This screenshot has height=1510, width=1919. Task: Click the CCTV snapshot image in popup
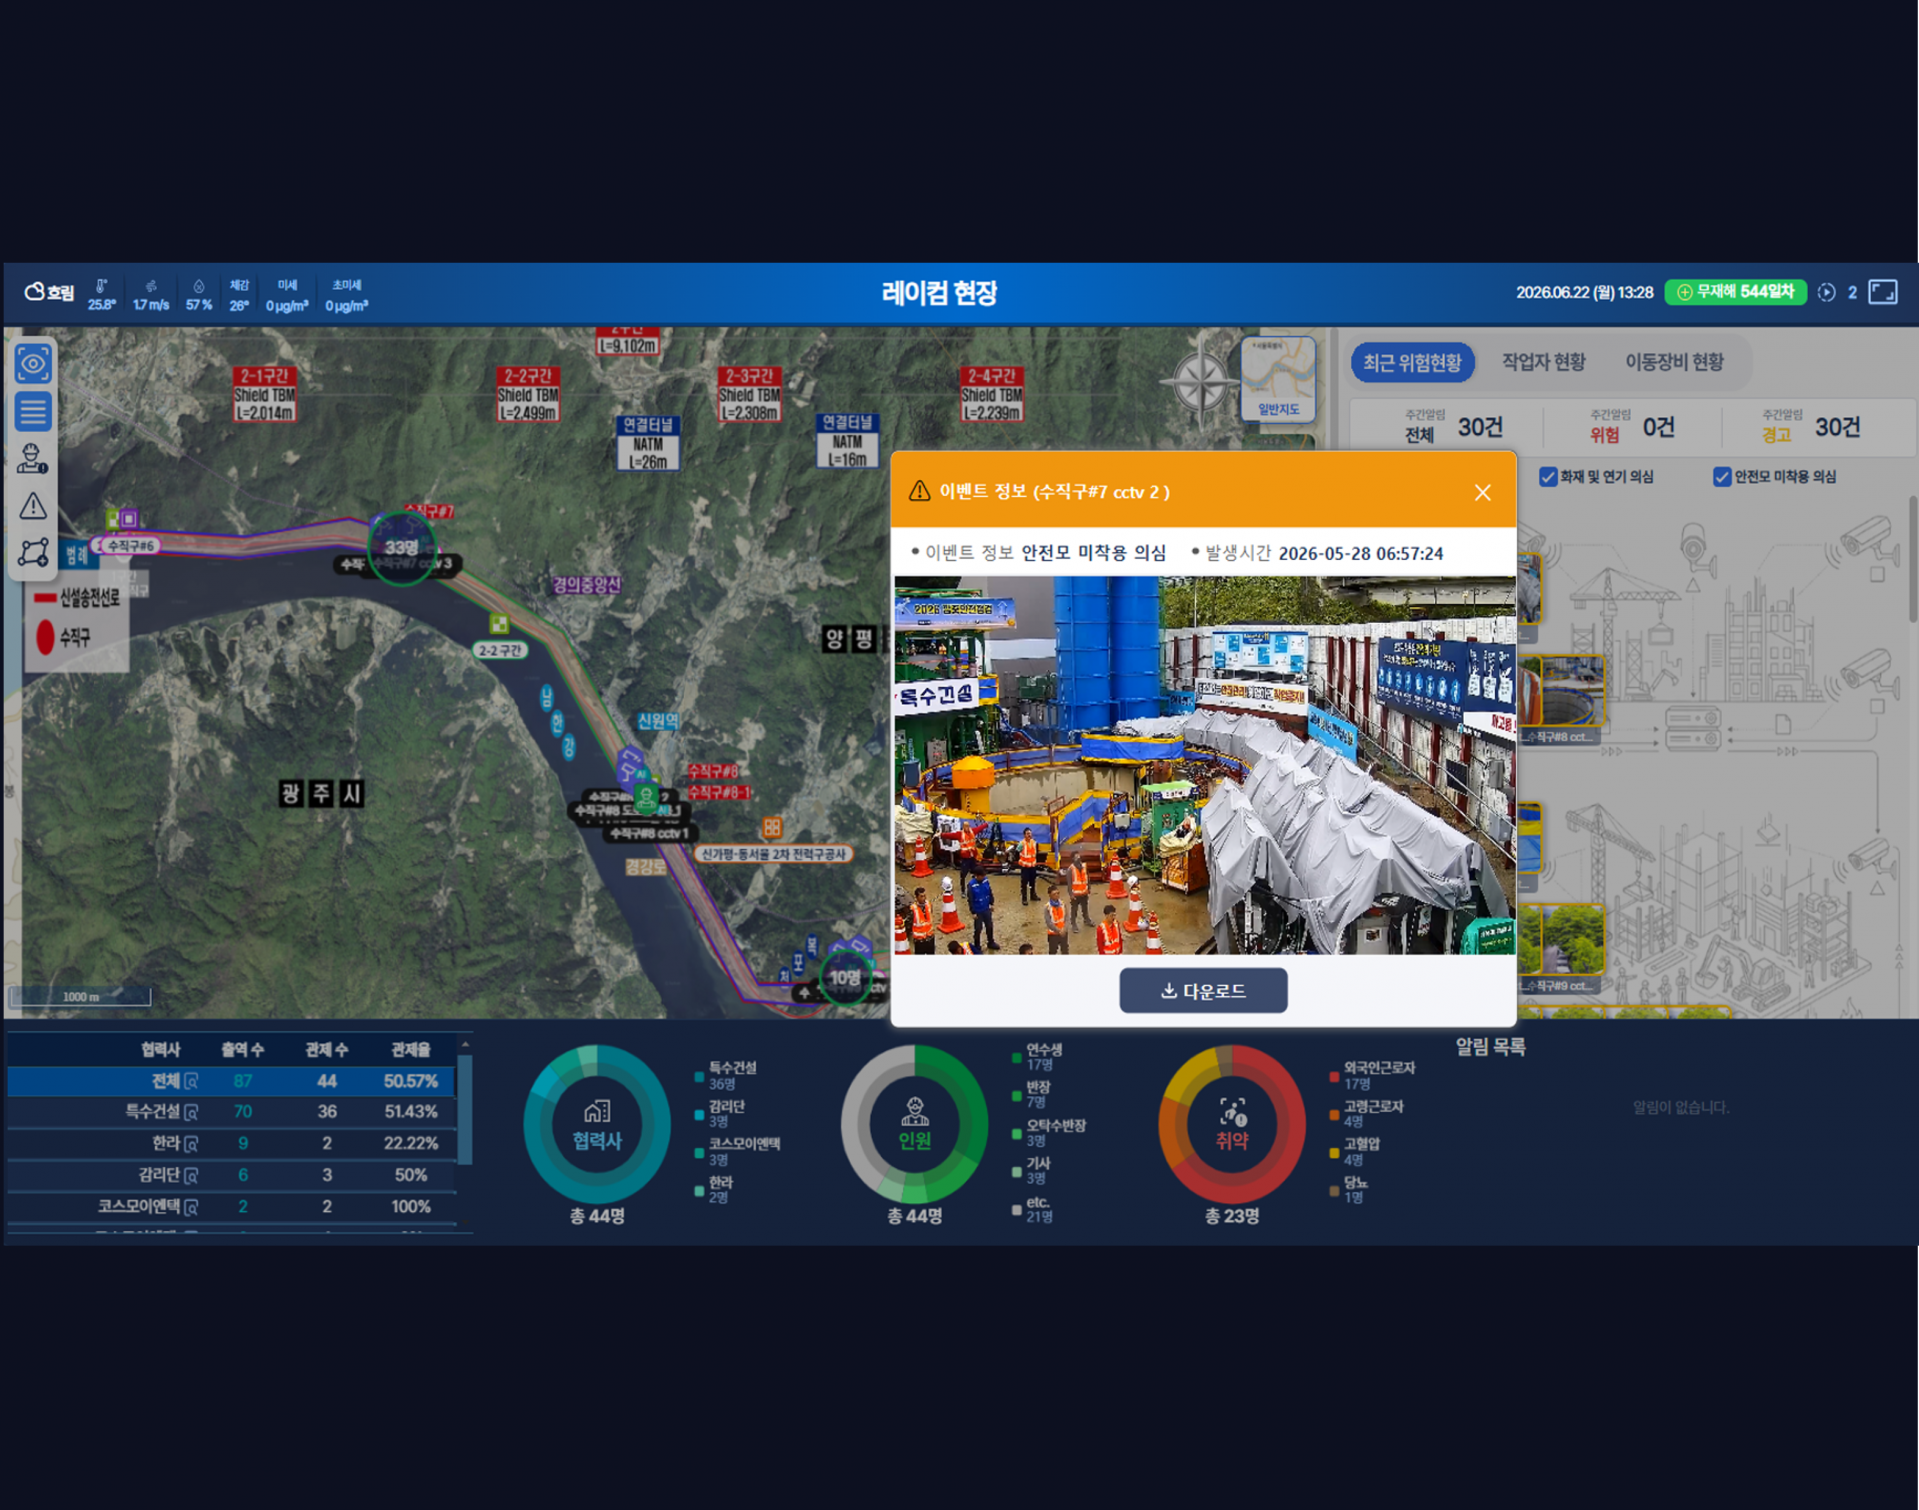(1204, 765)
